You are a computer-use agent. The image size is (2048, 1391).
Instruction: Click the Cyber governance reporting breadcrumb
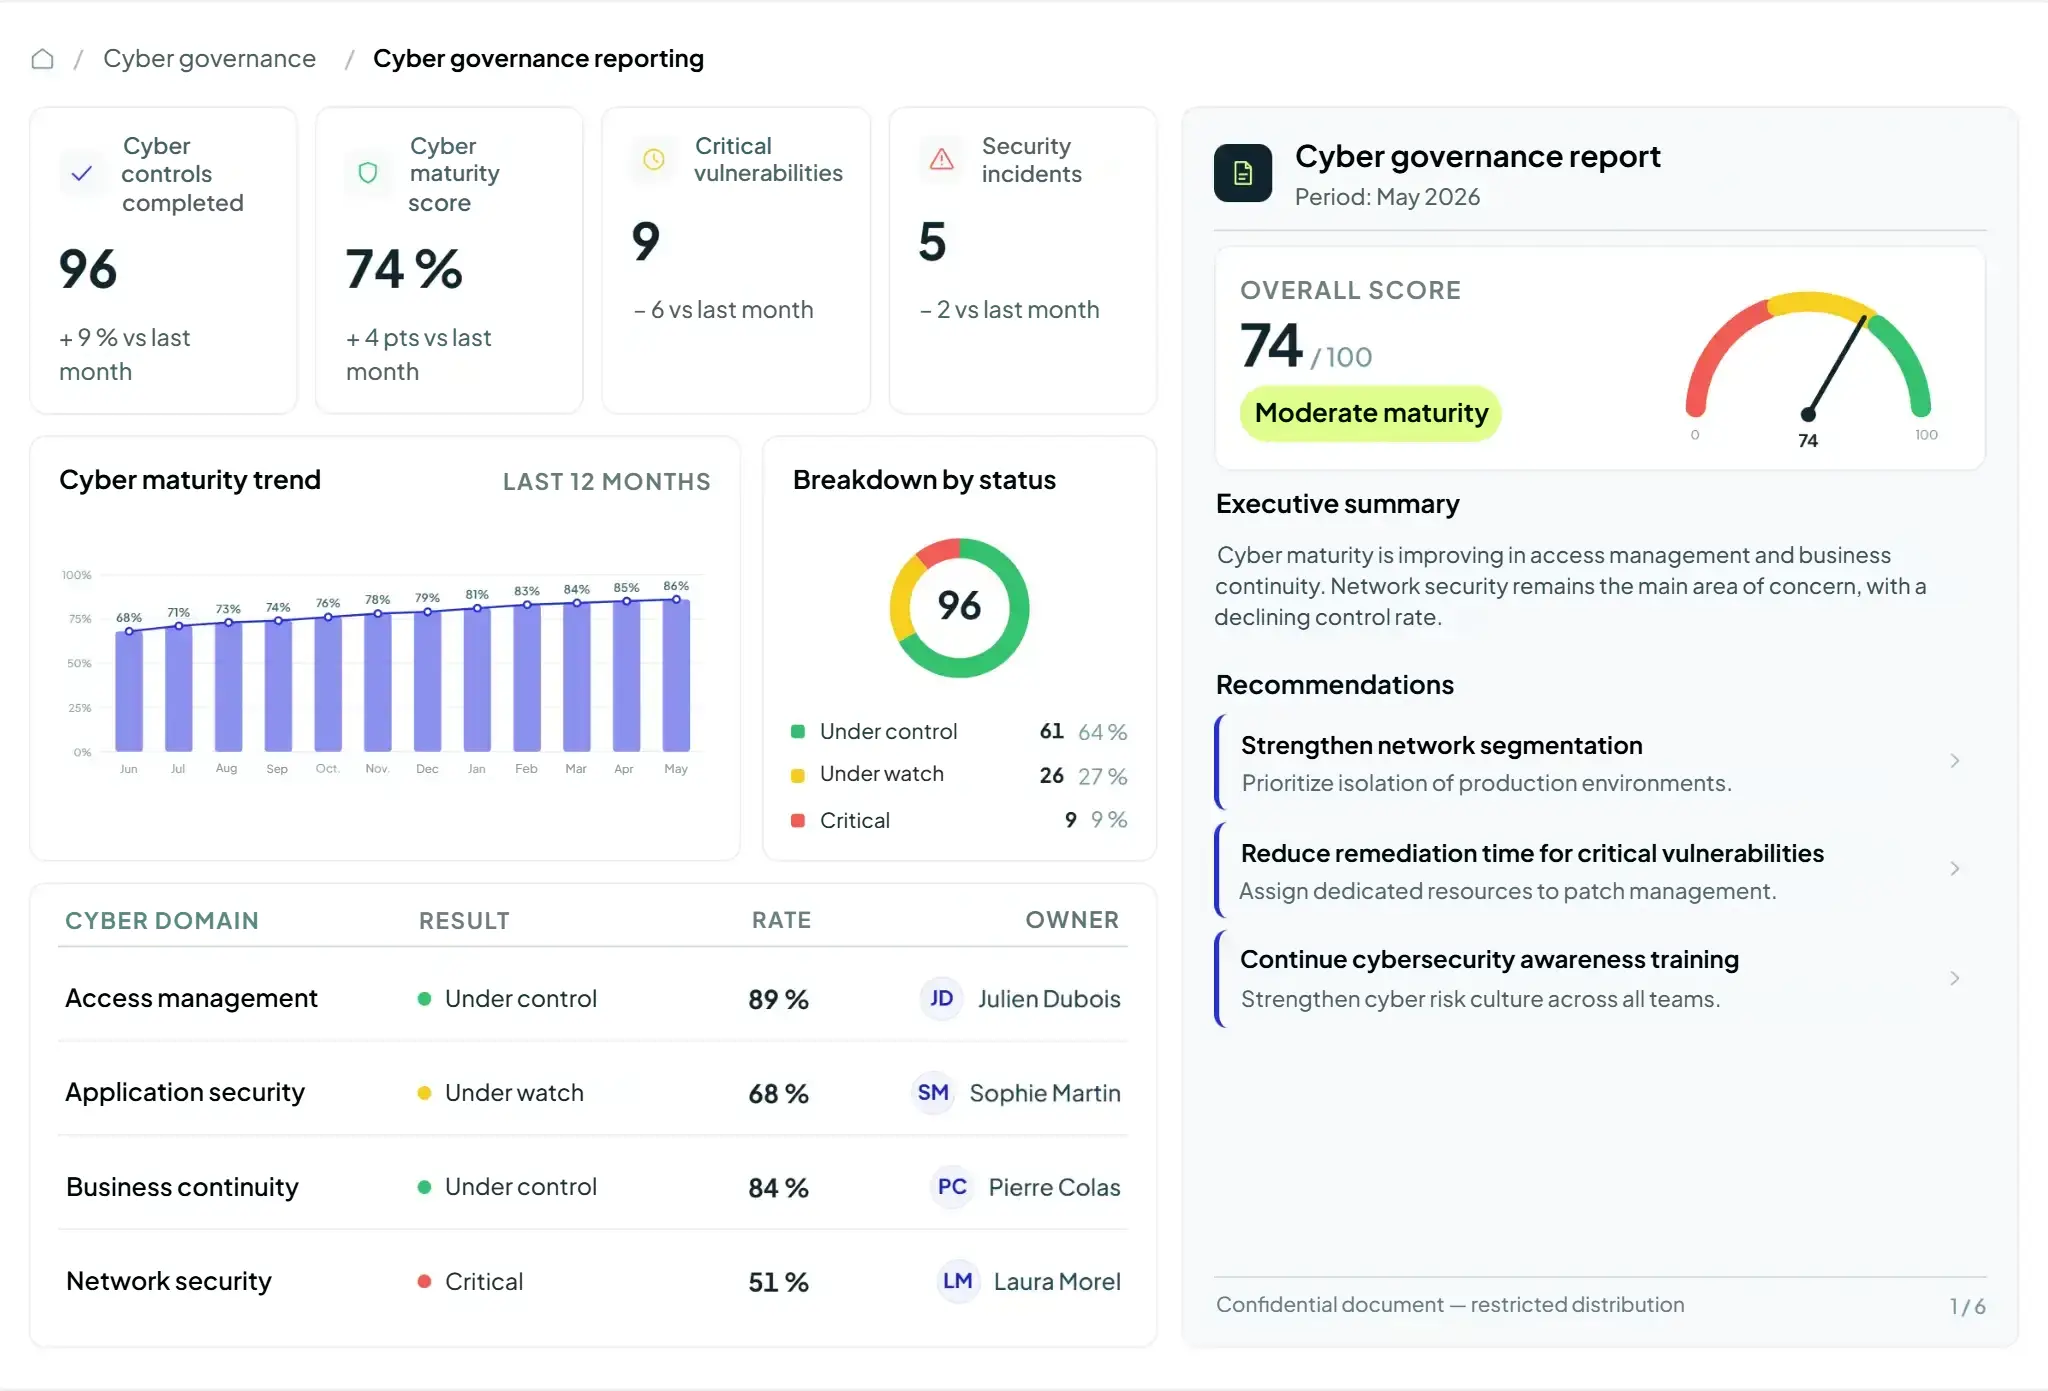pyautogui.click(x=538, y=59)
